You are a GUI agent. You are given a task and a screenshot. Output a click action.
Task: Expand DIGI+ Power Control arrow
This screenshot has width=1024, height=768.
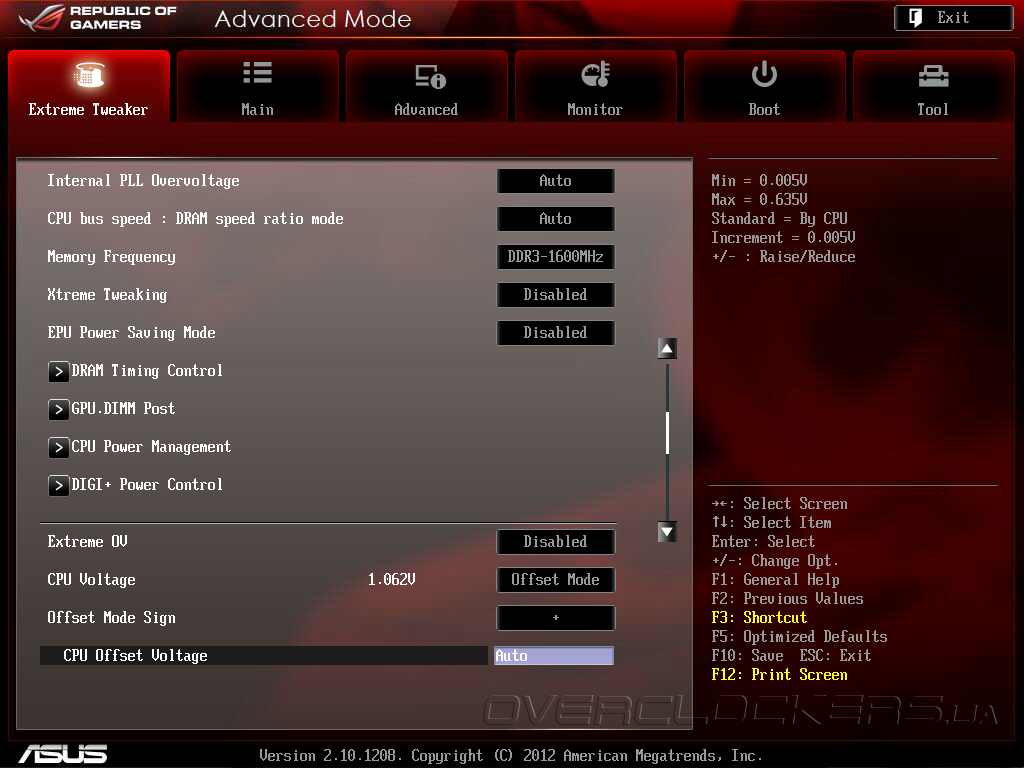point(59,485)
